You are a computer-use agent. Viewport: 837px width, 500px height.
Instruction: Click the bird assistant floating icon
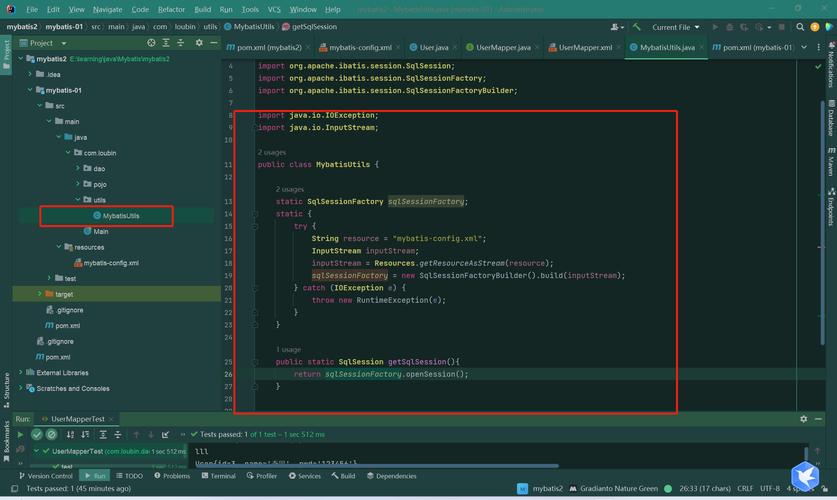pyautogui.click(x=805, y=475)
